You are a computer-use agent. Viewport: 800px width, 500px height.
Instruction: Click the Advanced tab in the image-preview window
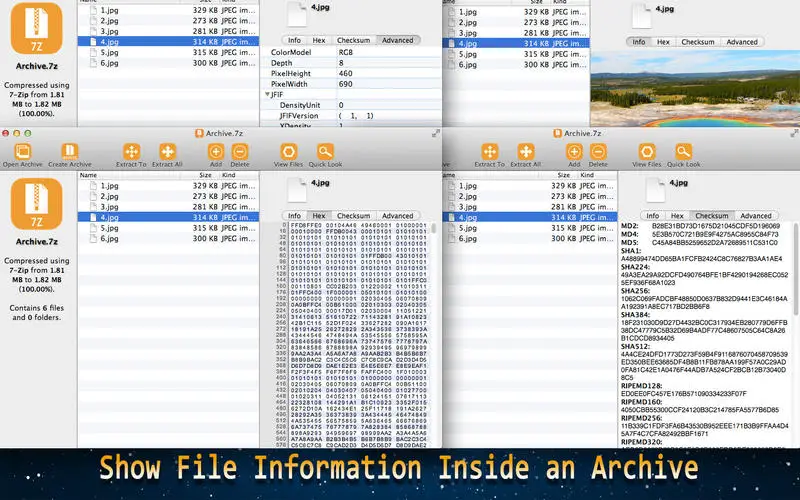742,42
